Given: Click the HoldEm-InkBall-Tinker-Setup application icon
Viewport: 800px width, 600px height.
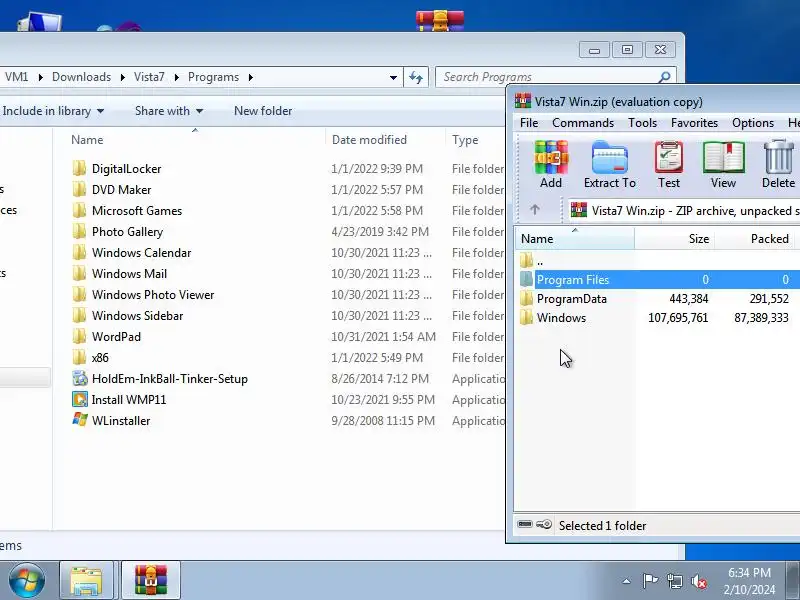Looking at the screenshot, I should (x=80, y=378).
